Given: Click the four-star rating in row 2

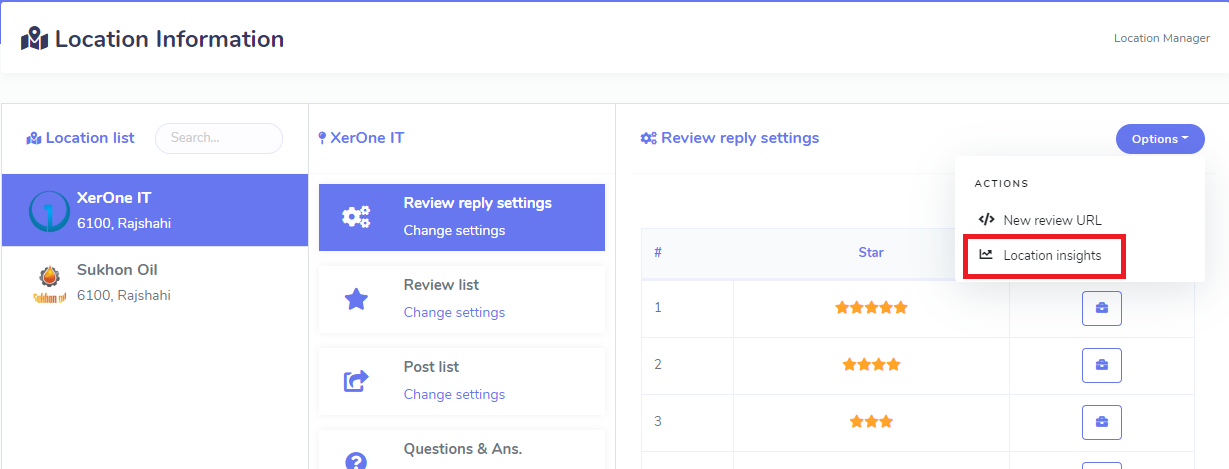Looking at the screenshot, I should click(x=871, y=365).
